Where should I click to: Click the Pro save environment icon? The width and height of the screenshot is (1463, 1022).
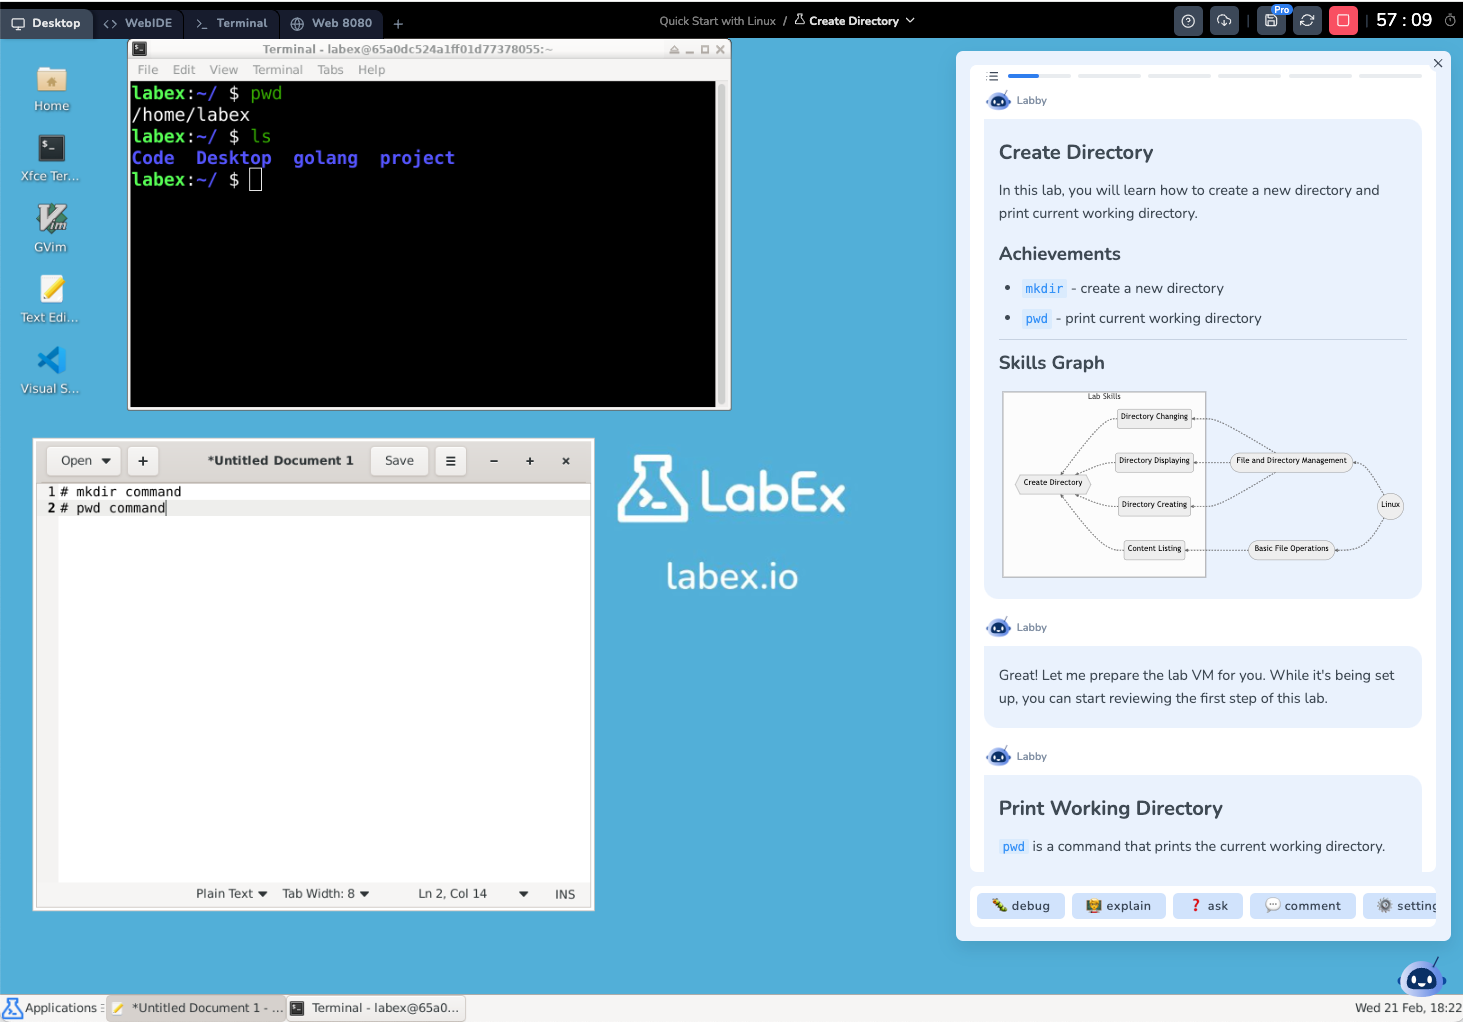click(x=1270, y=20)
